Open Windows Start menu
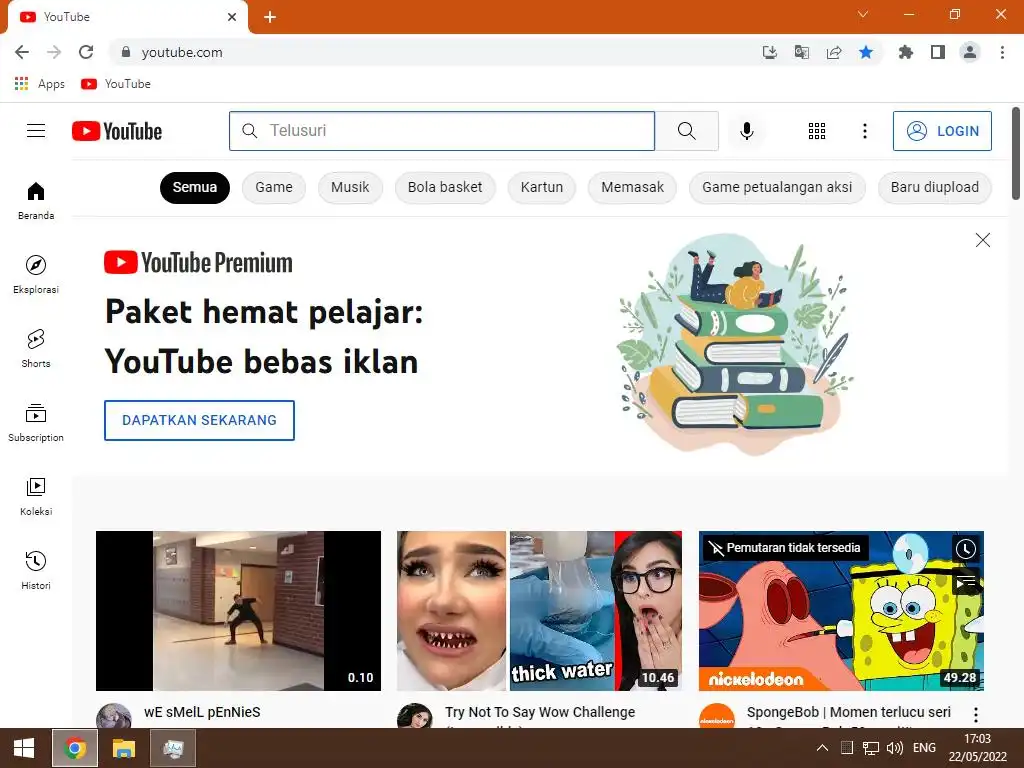 coord(24,748)
